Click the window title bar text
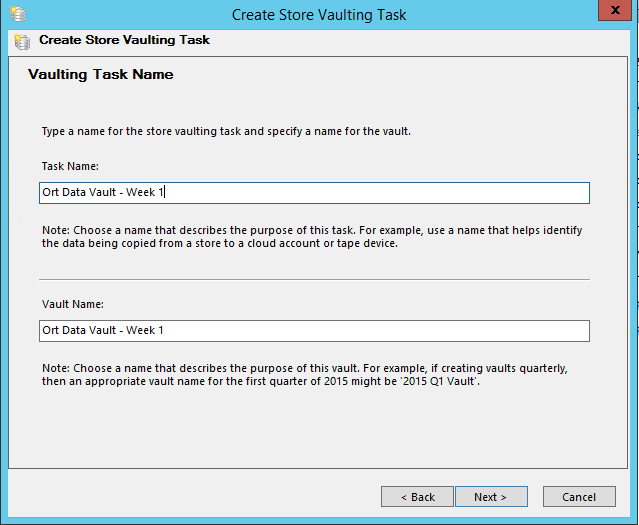Image resolution: width=639 pixels, height=525 pixels. click(319, 15)
